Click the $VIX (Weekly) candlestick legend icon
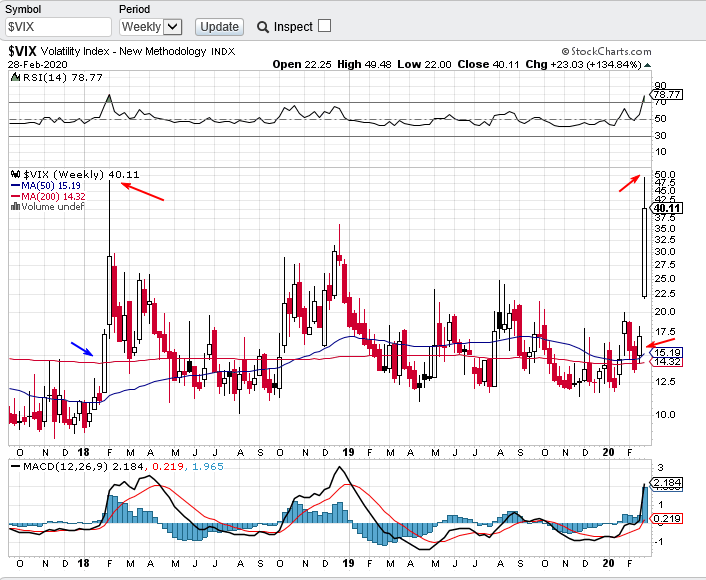 tap(16, 174)
